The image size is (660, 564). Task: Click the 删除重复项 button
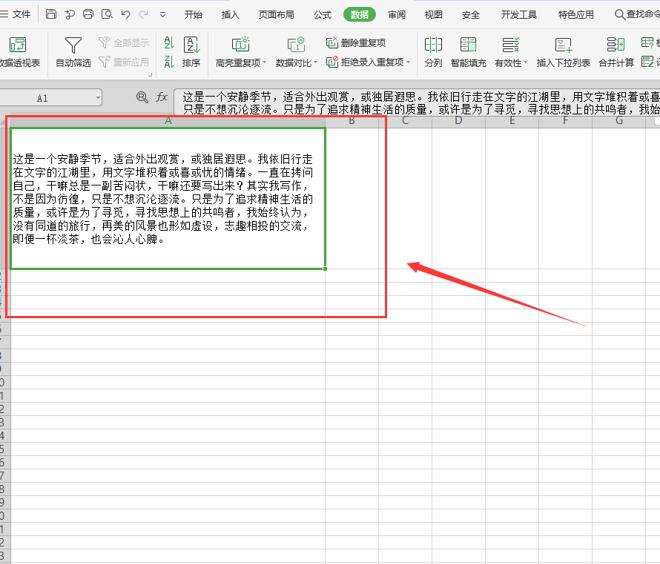356,43
